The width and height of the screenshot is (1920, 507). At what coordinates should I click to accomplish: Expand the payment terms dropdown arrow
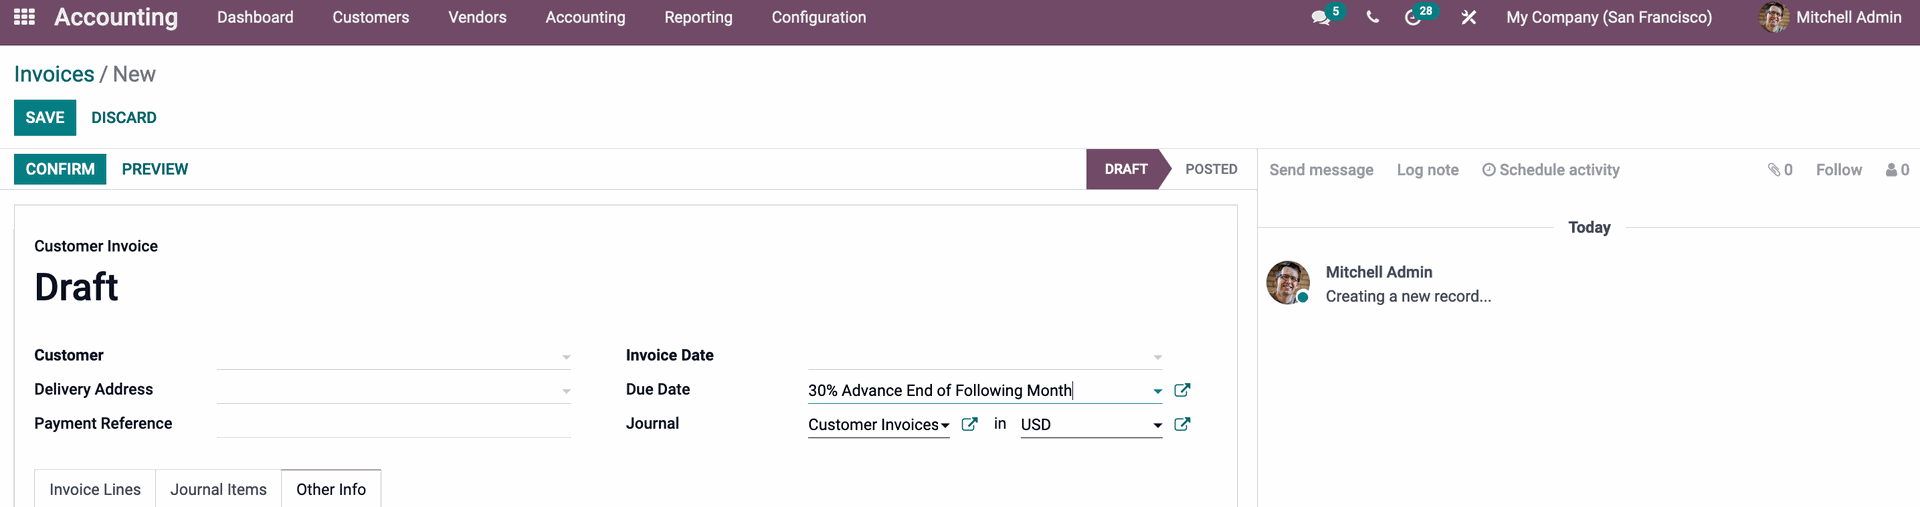[x=1157, y=391]
